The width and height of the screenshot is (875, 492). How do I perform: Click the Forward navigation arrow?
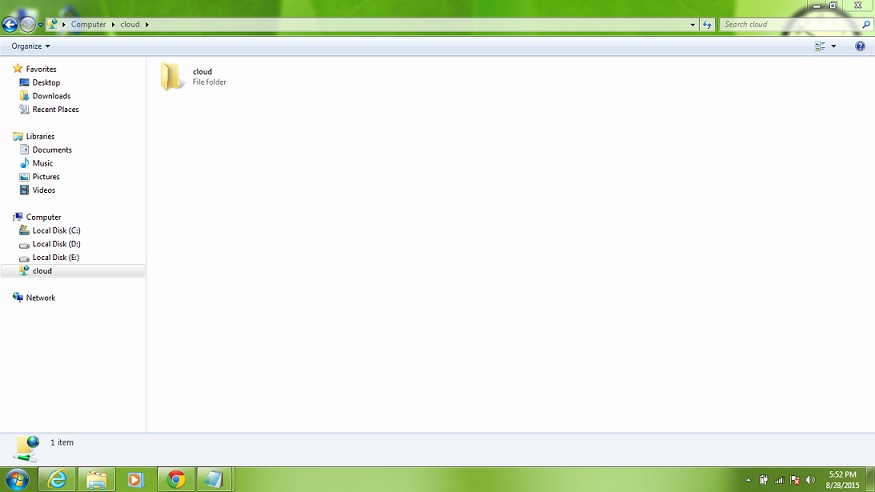tap(27, 25)
